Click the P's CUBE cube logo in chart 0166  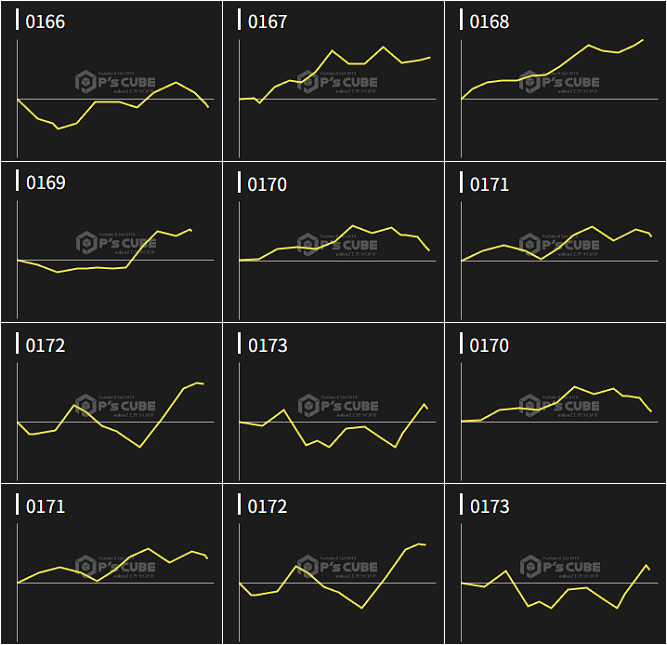(x=87, y=81)
